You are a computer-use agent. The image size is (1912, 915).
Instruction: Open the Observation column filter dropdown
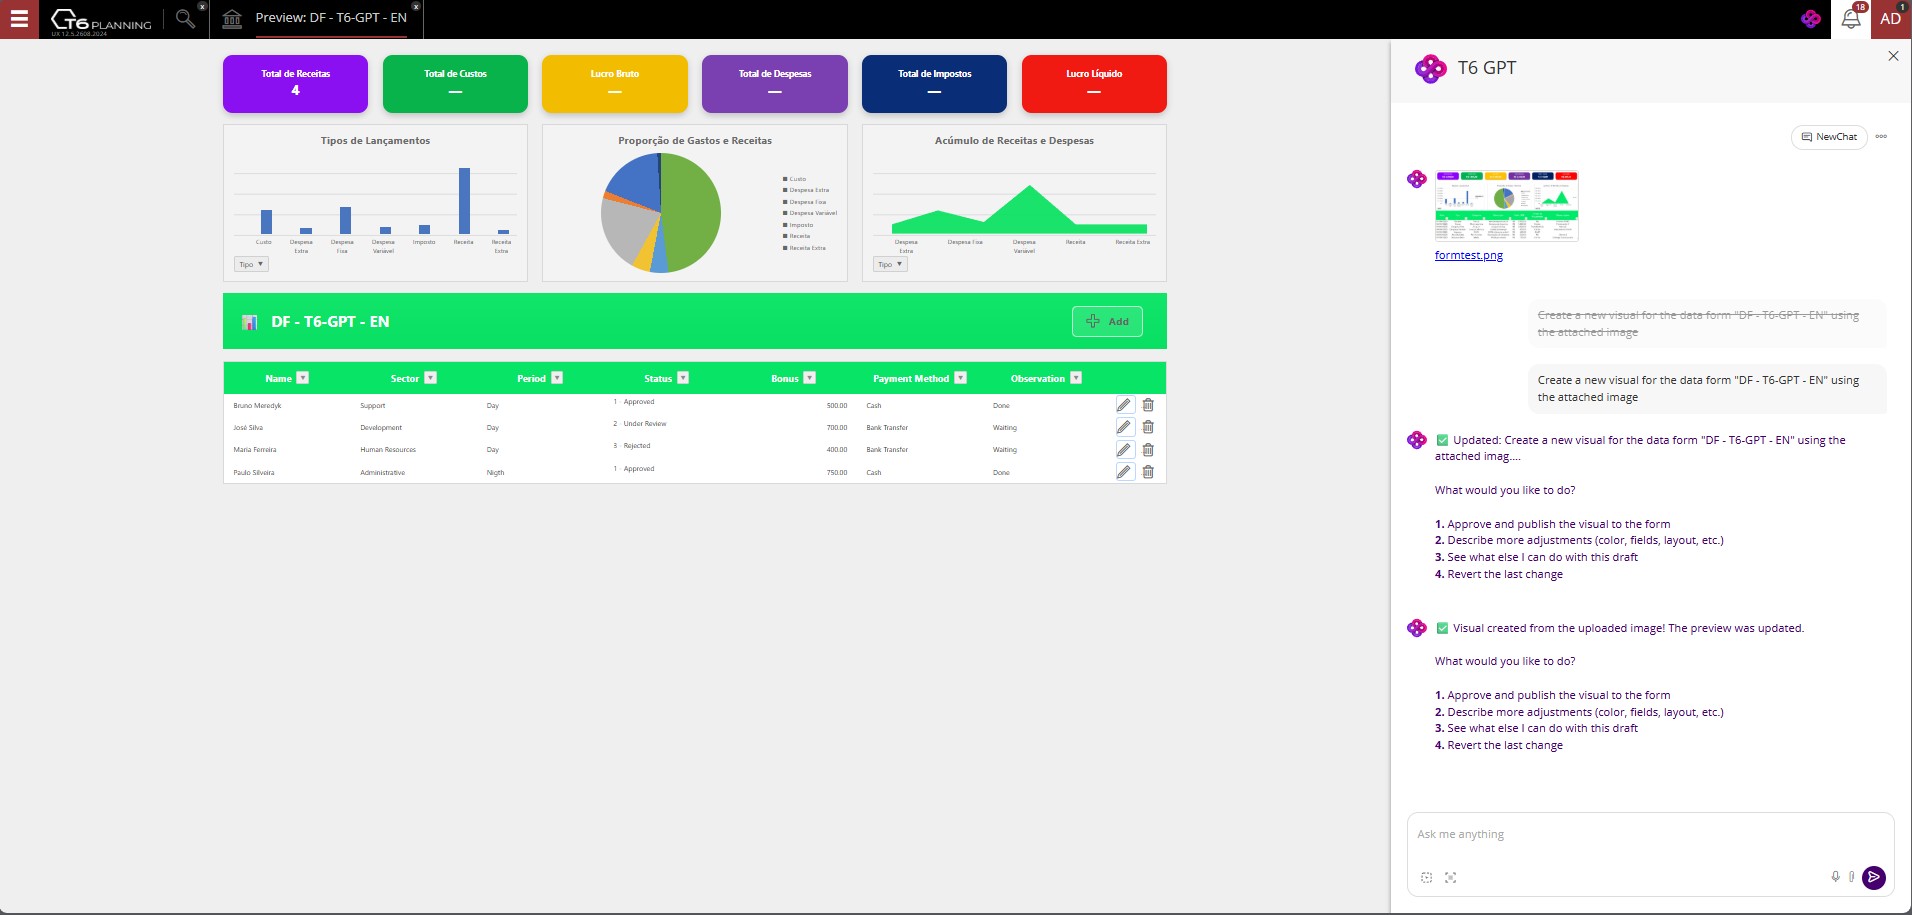point(1076,378)
